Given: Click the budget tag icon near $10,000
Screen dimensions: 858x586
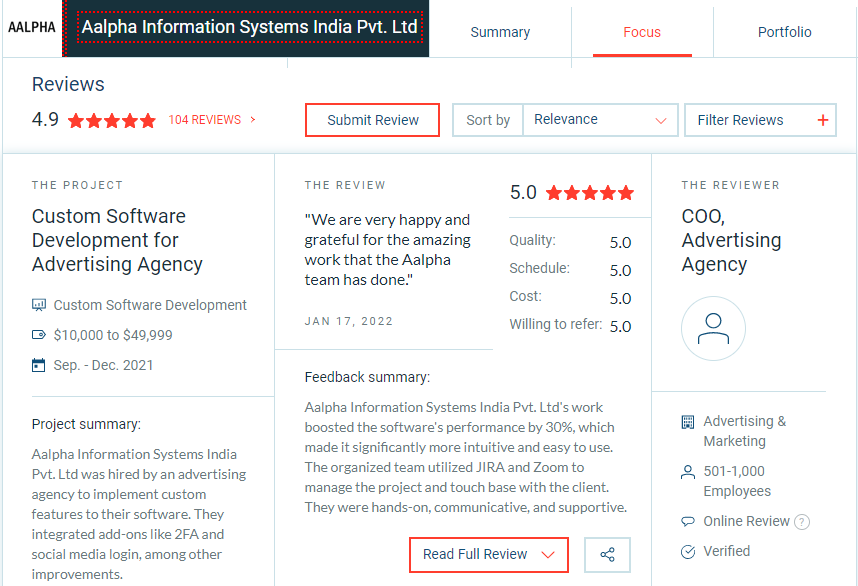Looking at the screenshot, I should pyautogui.click(x=39, y=335).
